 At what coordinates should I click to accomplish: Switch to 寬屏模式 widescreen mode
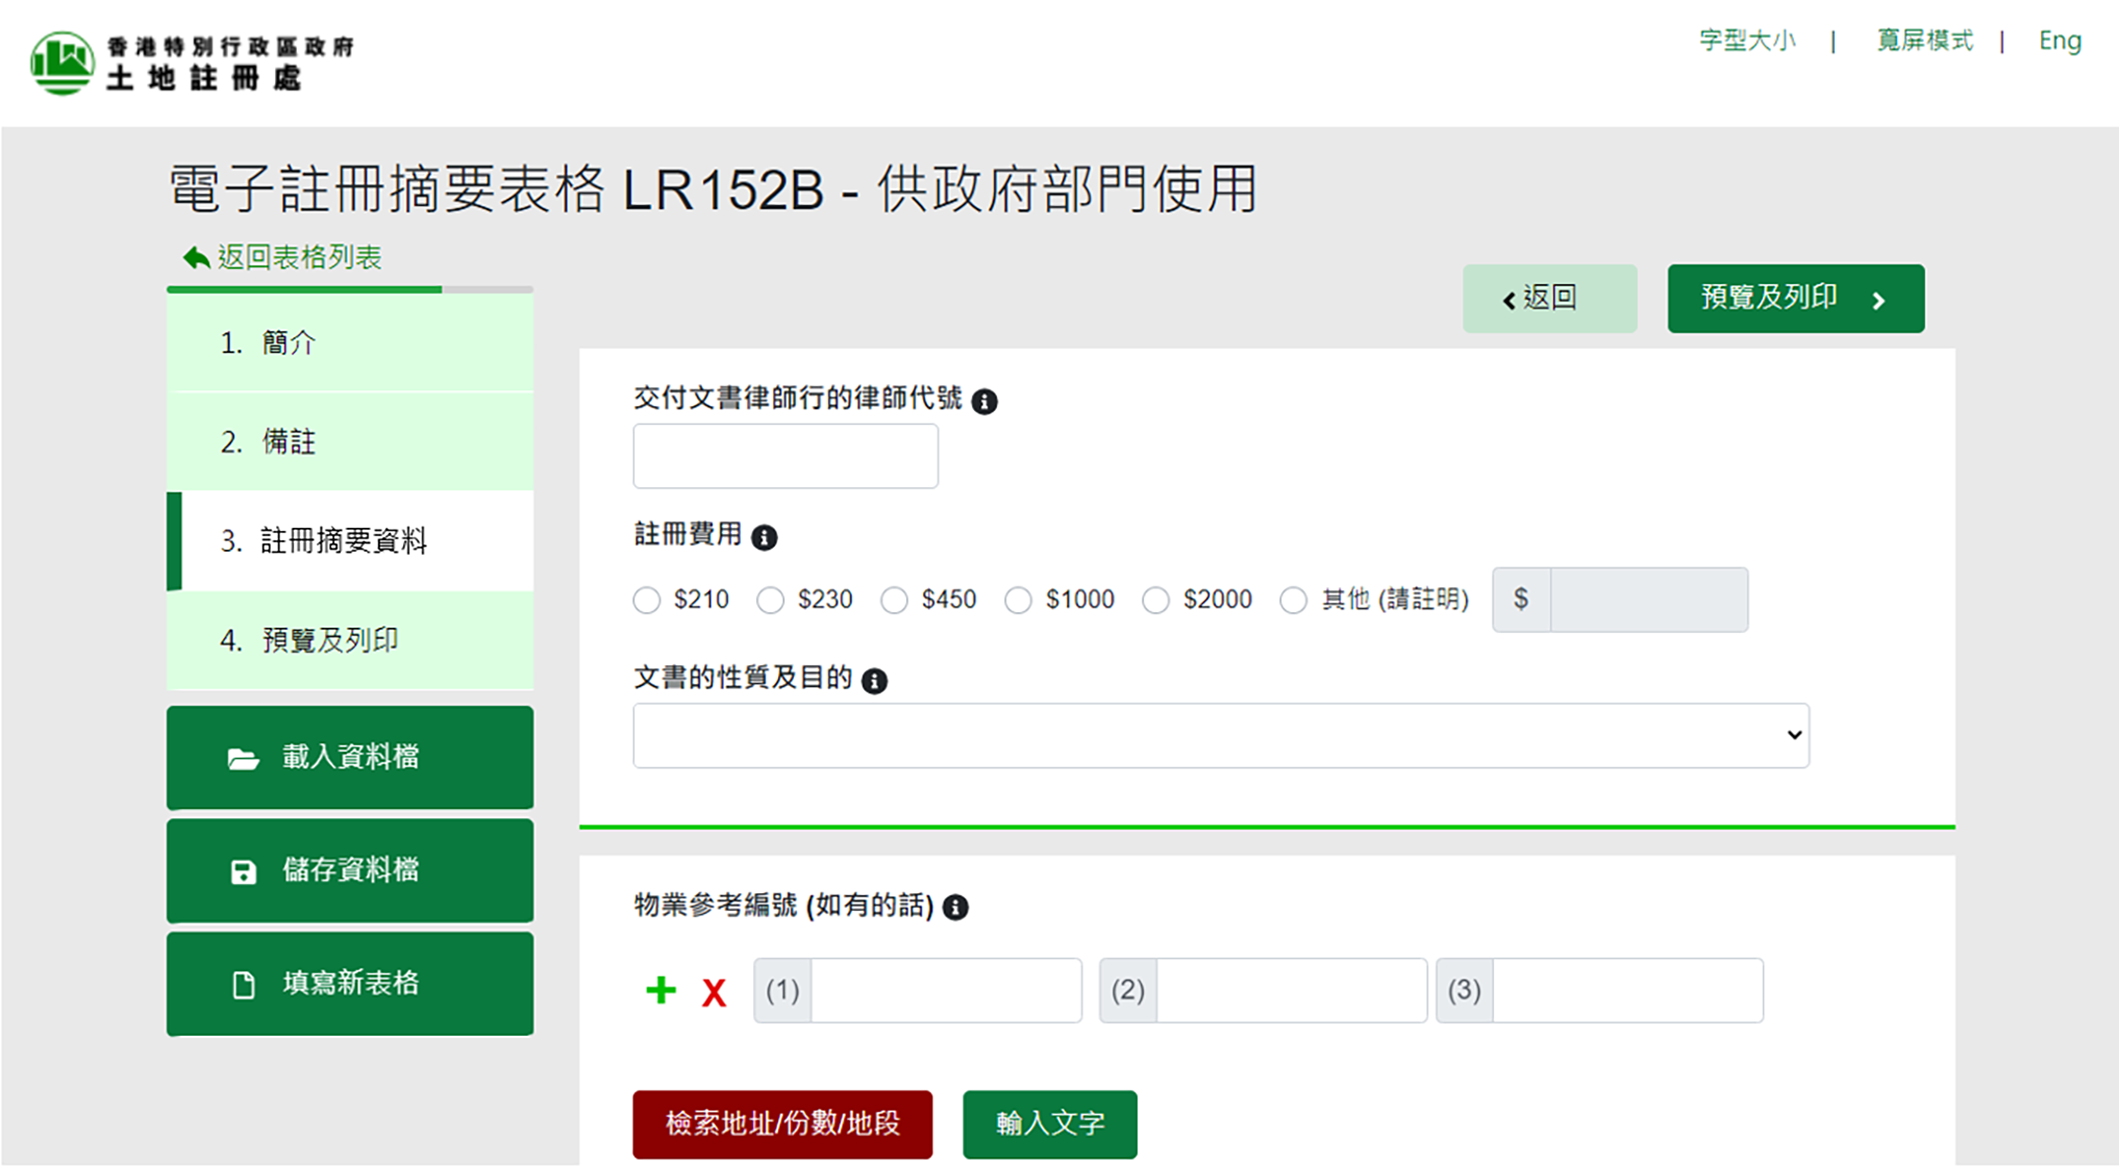click(1925, 41)
